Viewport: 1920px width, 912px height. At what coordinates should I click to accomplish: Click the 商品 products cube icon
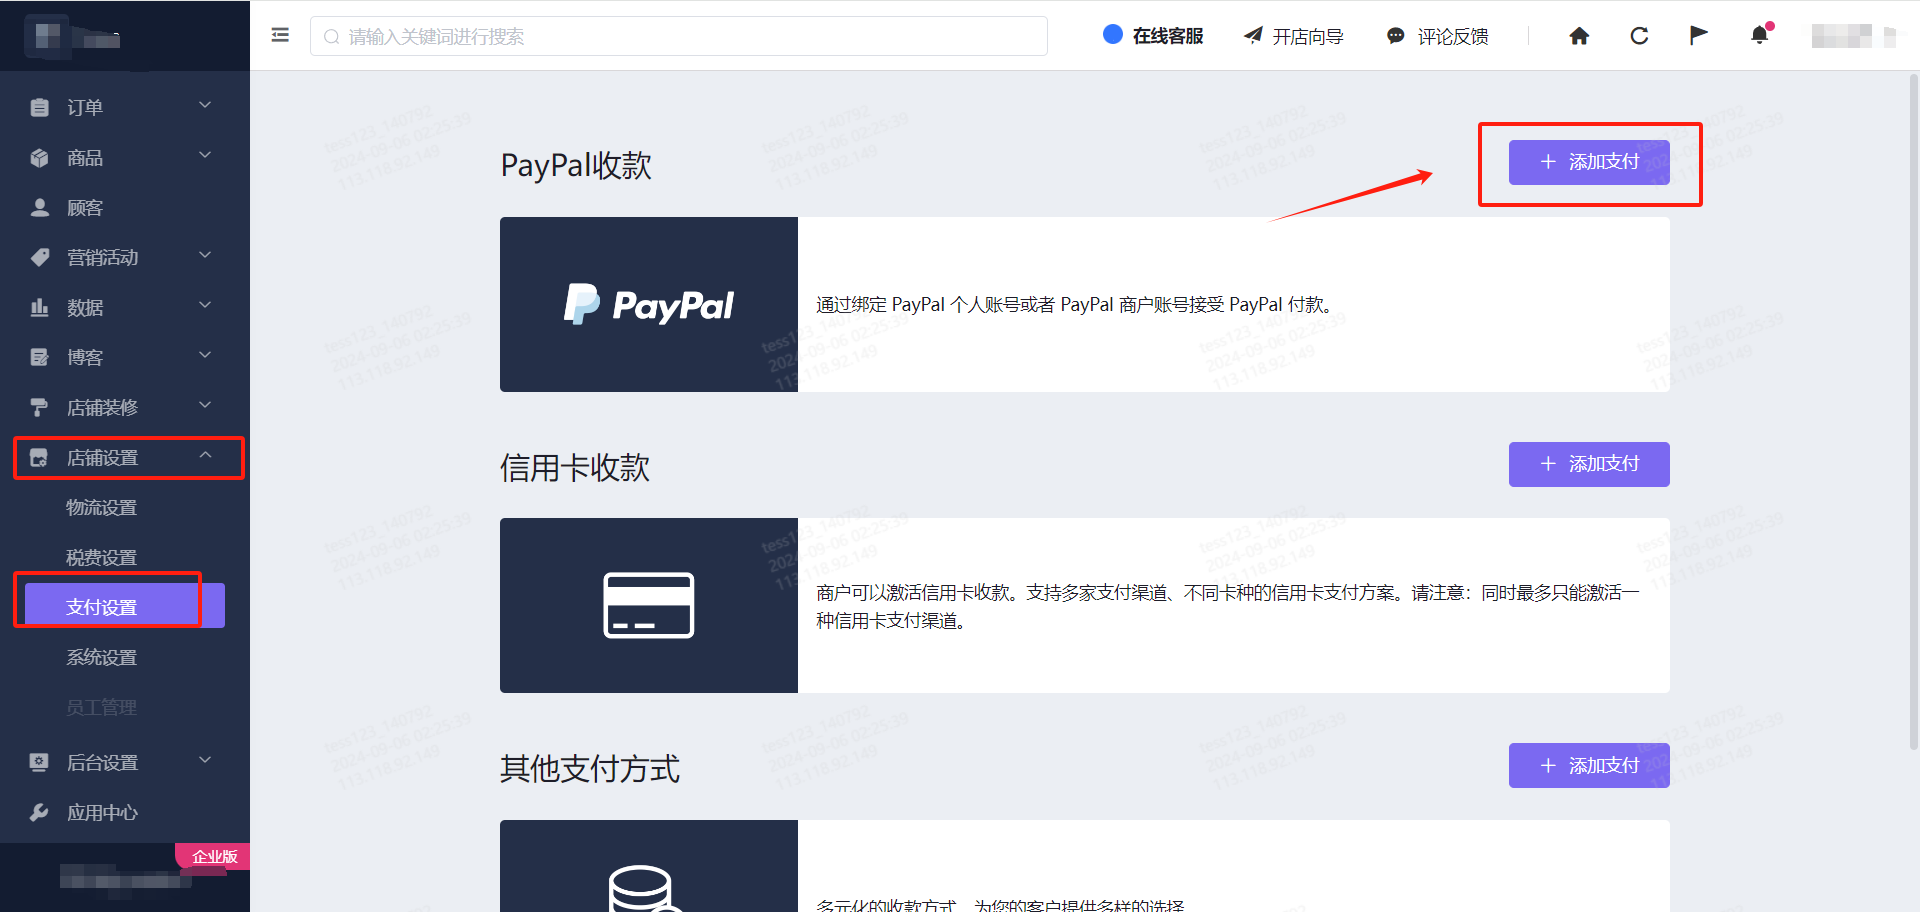(x=39, y=157)
